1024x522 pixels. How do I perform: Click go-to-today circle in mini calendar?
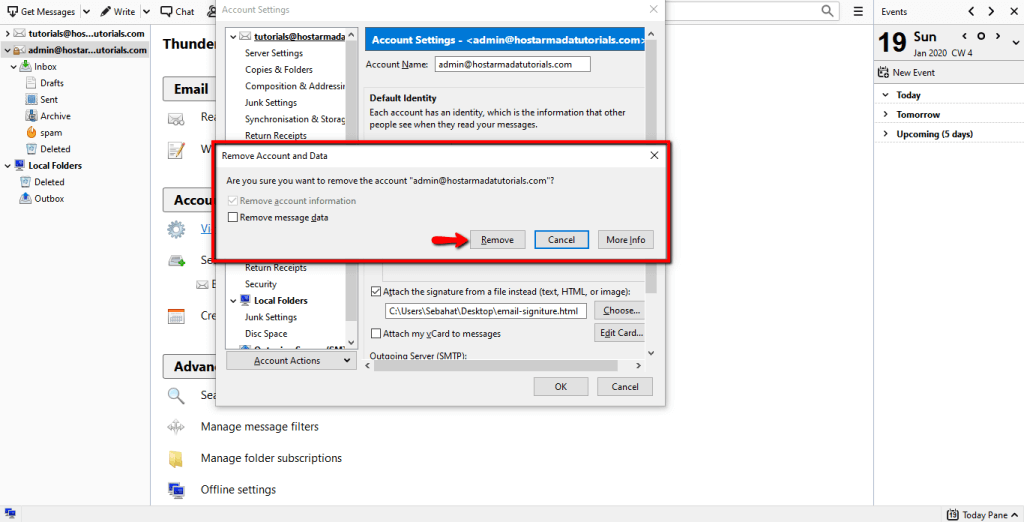[x=980, y=36]
